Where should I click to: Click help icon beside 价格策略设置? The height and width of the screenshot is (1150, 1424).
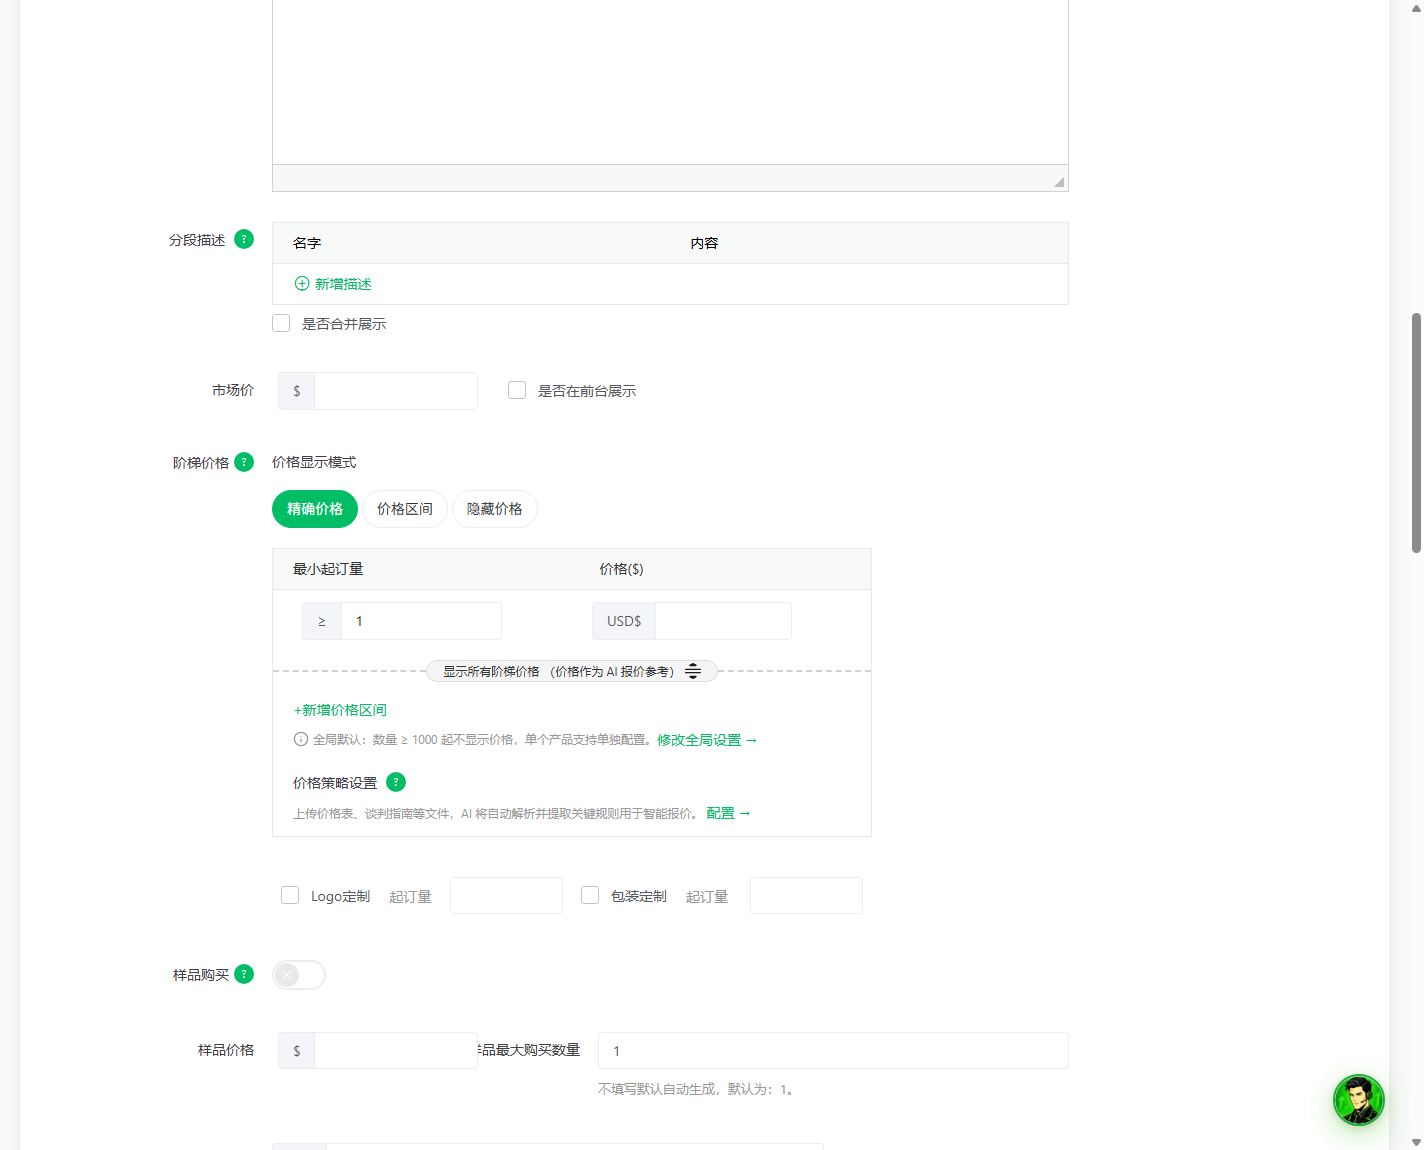(396, 782)
